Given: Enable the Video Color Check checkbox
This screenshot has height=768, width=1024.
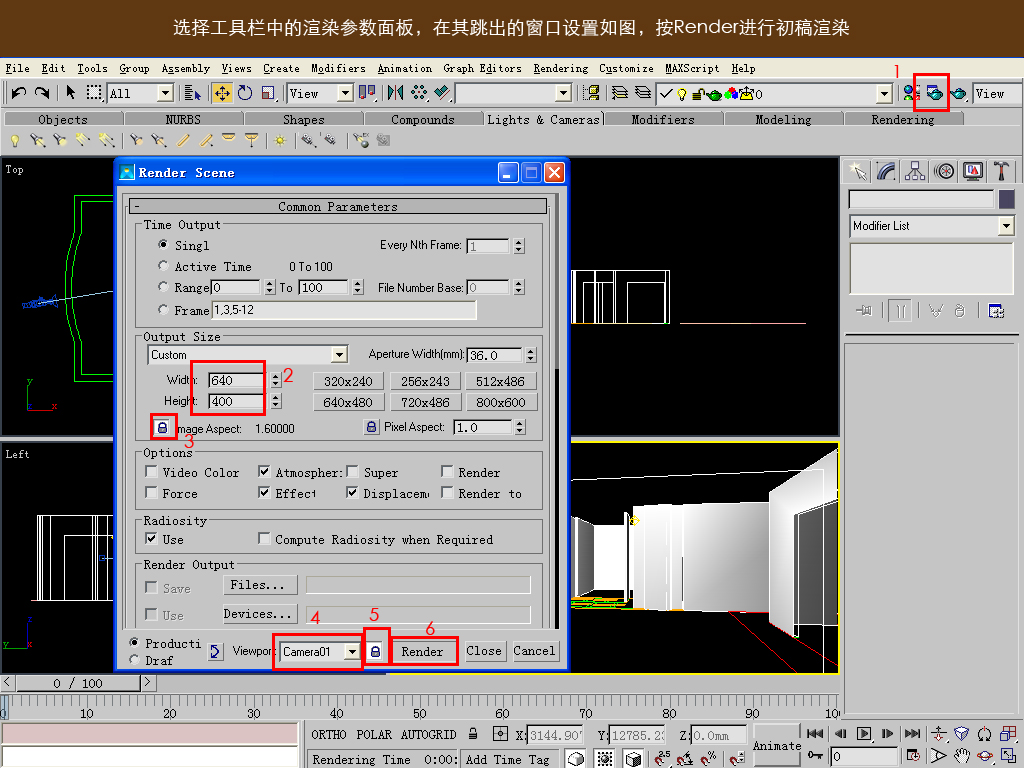Looking at the screenshot, I should (x=151, y=472).
